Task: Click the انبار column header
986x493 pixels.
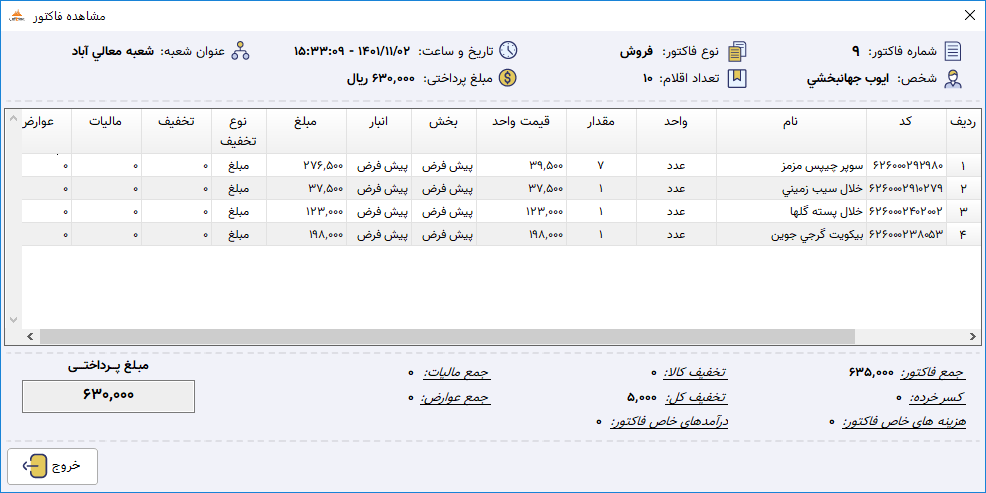Action: coord(379,131)
